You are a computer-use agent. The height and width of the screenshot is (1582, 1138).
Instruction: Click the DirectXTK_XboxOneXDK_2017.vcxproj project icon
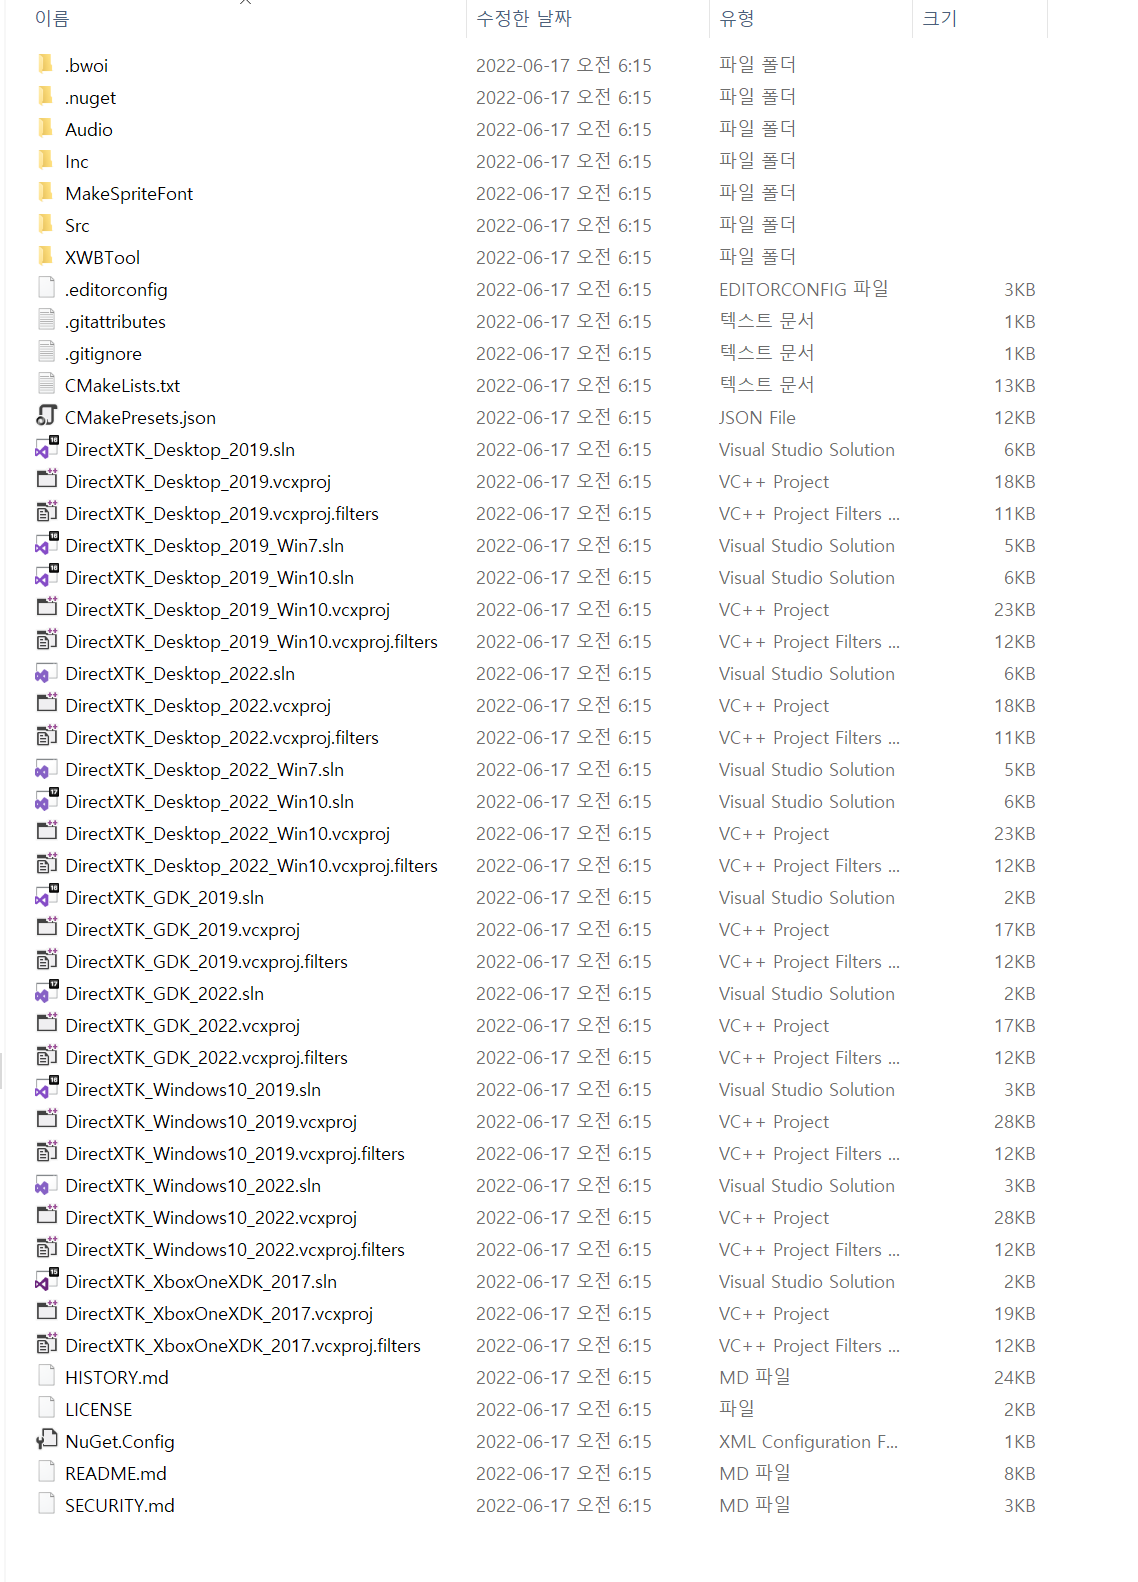click(46, 1313)
